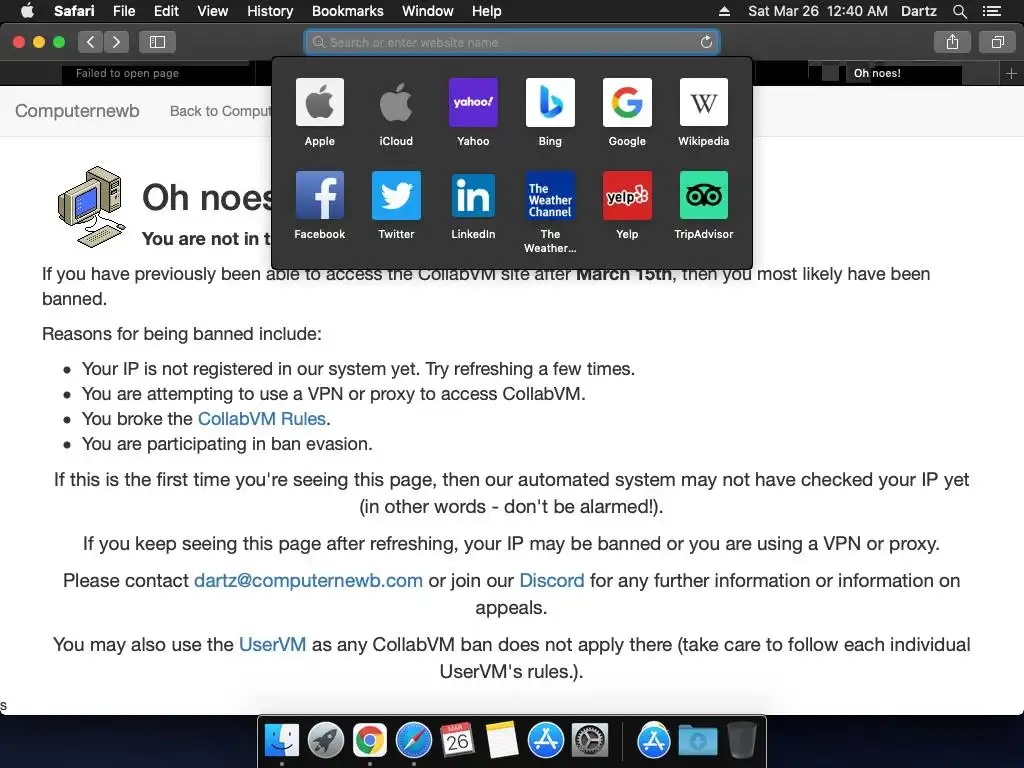Open the Bookmarks menu
This screenshot has width=1024, height=768.
click(x=347, y=11)
